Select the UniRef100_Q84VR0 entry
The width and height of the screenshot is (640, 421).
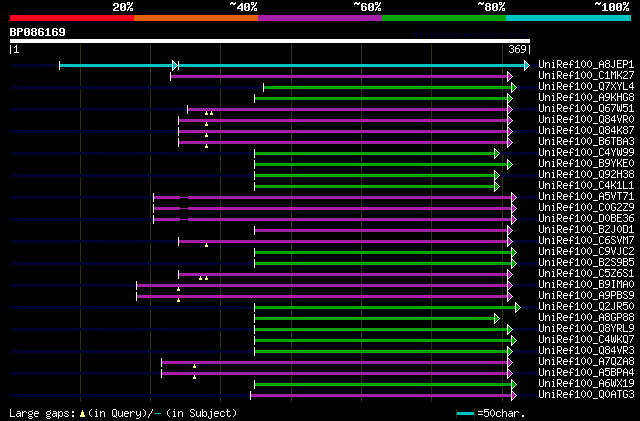click(586, 120)
